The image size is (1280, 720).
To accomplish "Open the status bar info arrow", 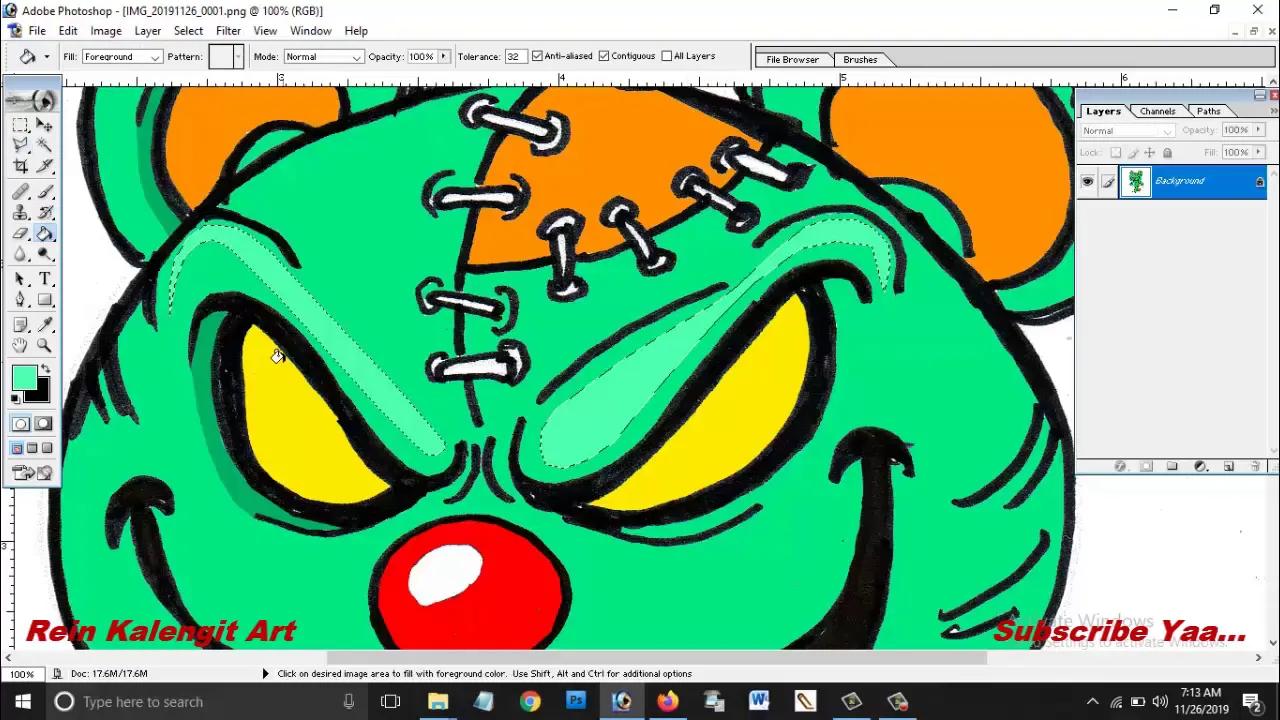I will pyautogui.click(x=265, y=674).
